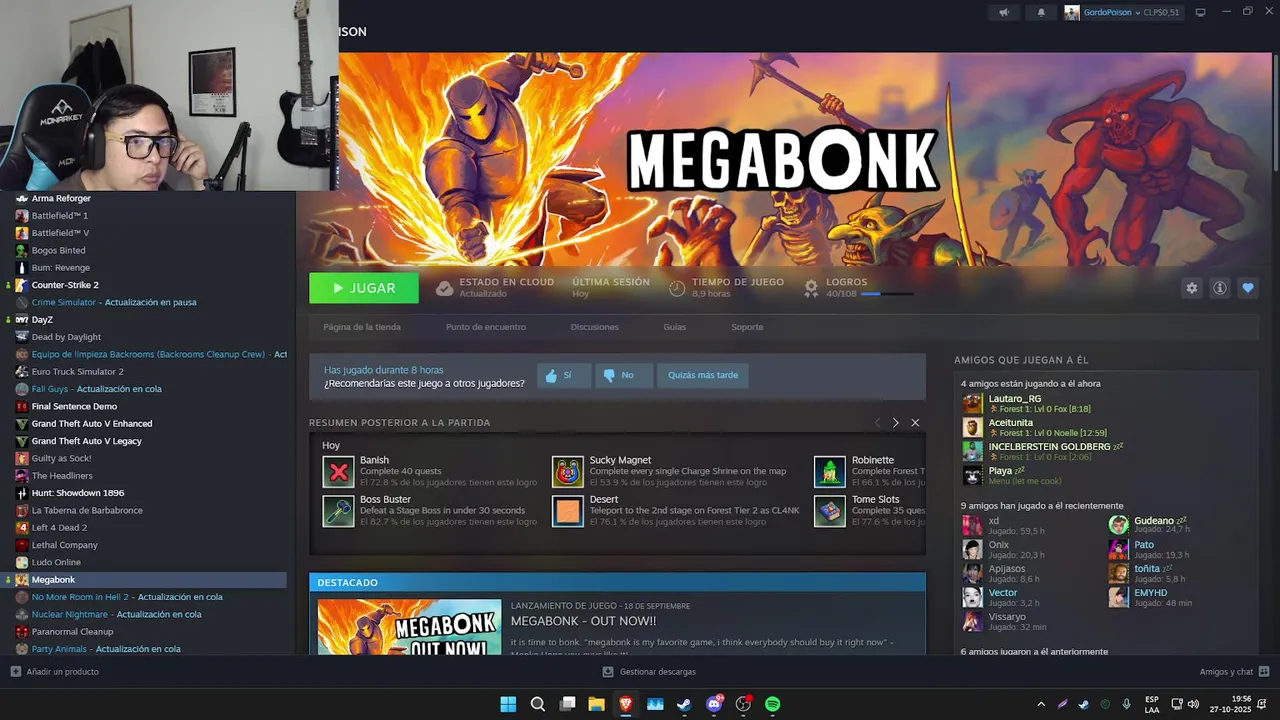This screenshot has height=720, width=1280.
Task: Open friend Aceitunita's profile
Action: pyautogui.click(x=1010, y=422)
